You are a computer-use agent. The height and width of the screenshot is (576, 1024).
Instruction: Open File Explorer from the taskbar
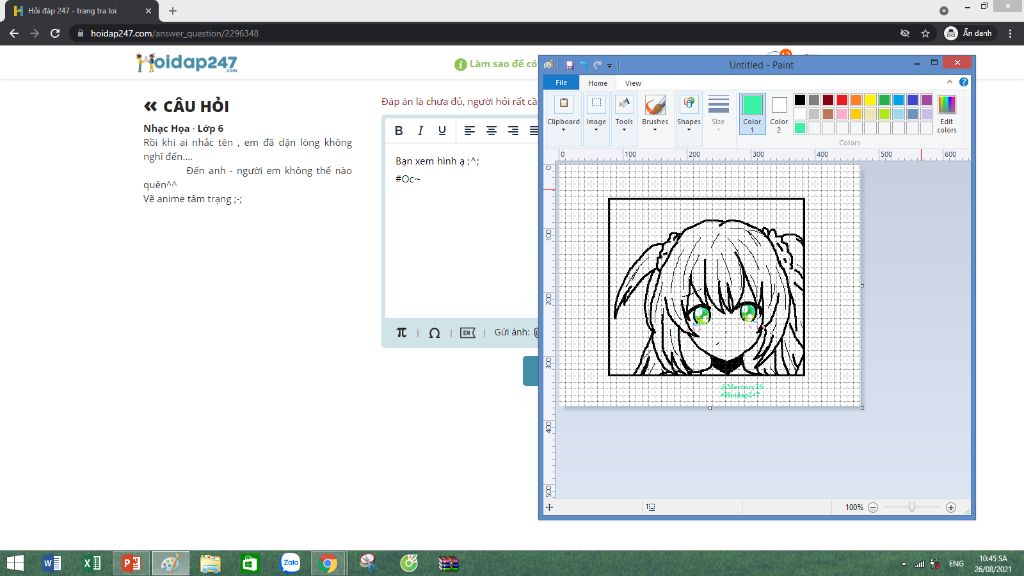[x=210, y=563]
